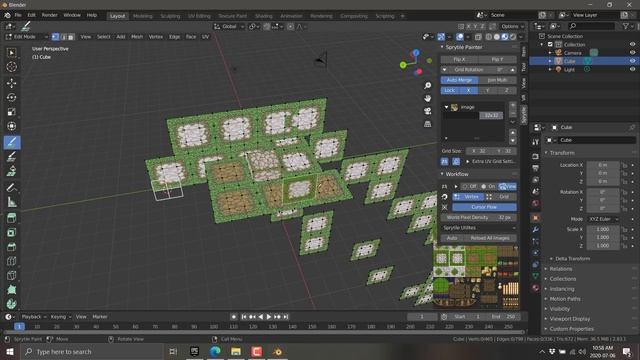Click the Flip Y button
Image resolution: width=640 pixels, height=360 pixels.
pos(498,60)
